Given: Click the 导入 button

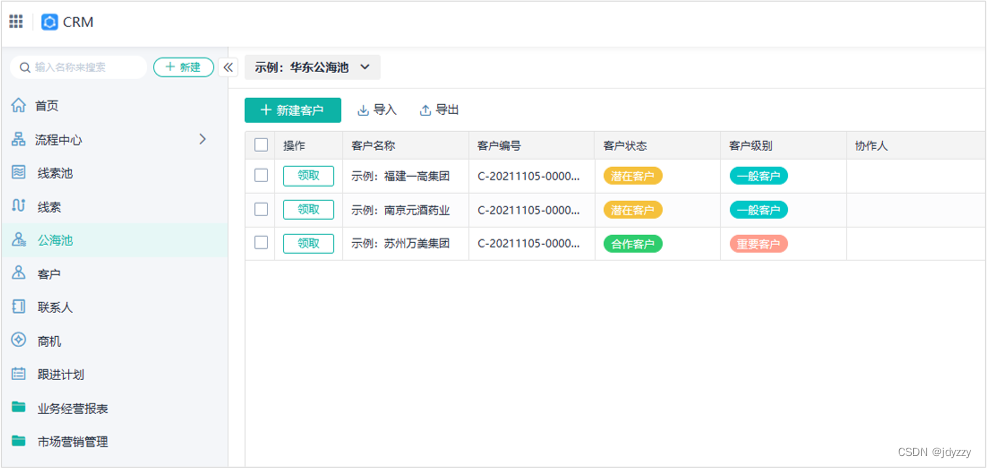Looking at the screenshot, I should click(377, 110).
